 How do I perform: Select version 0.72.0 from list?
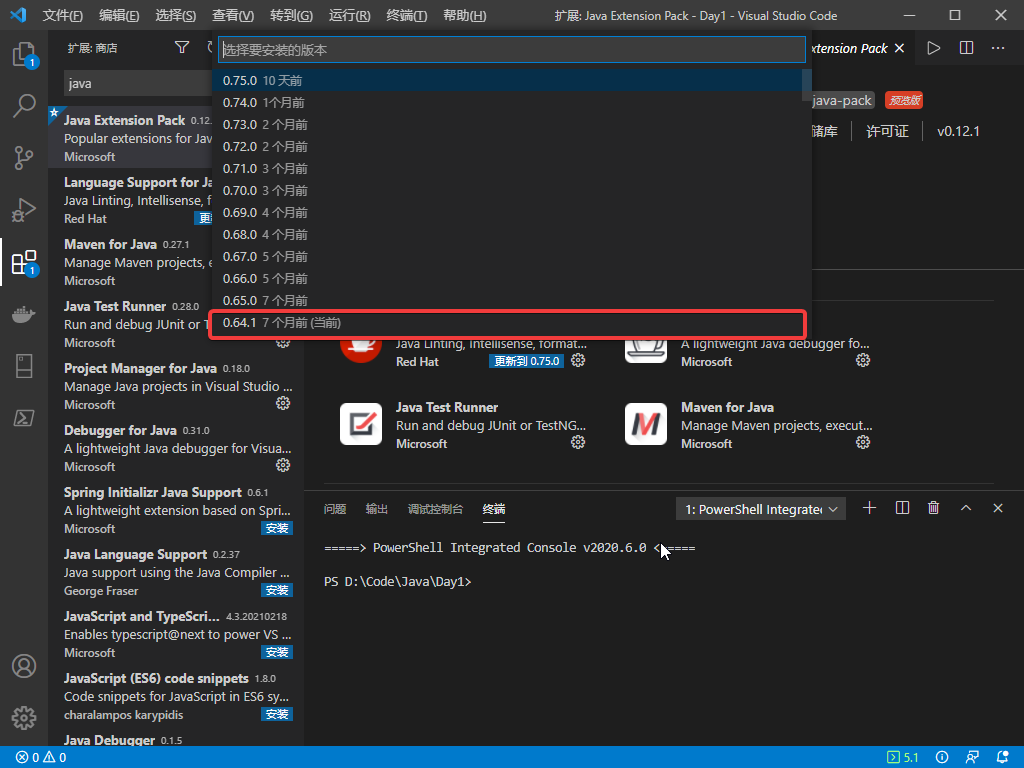click(507, 146)
